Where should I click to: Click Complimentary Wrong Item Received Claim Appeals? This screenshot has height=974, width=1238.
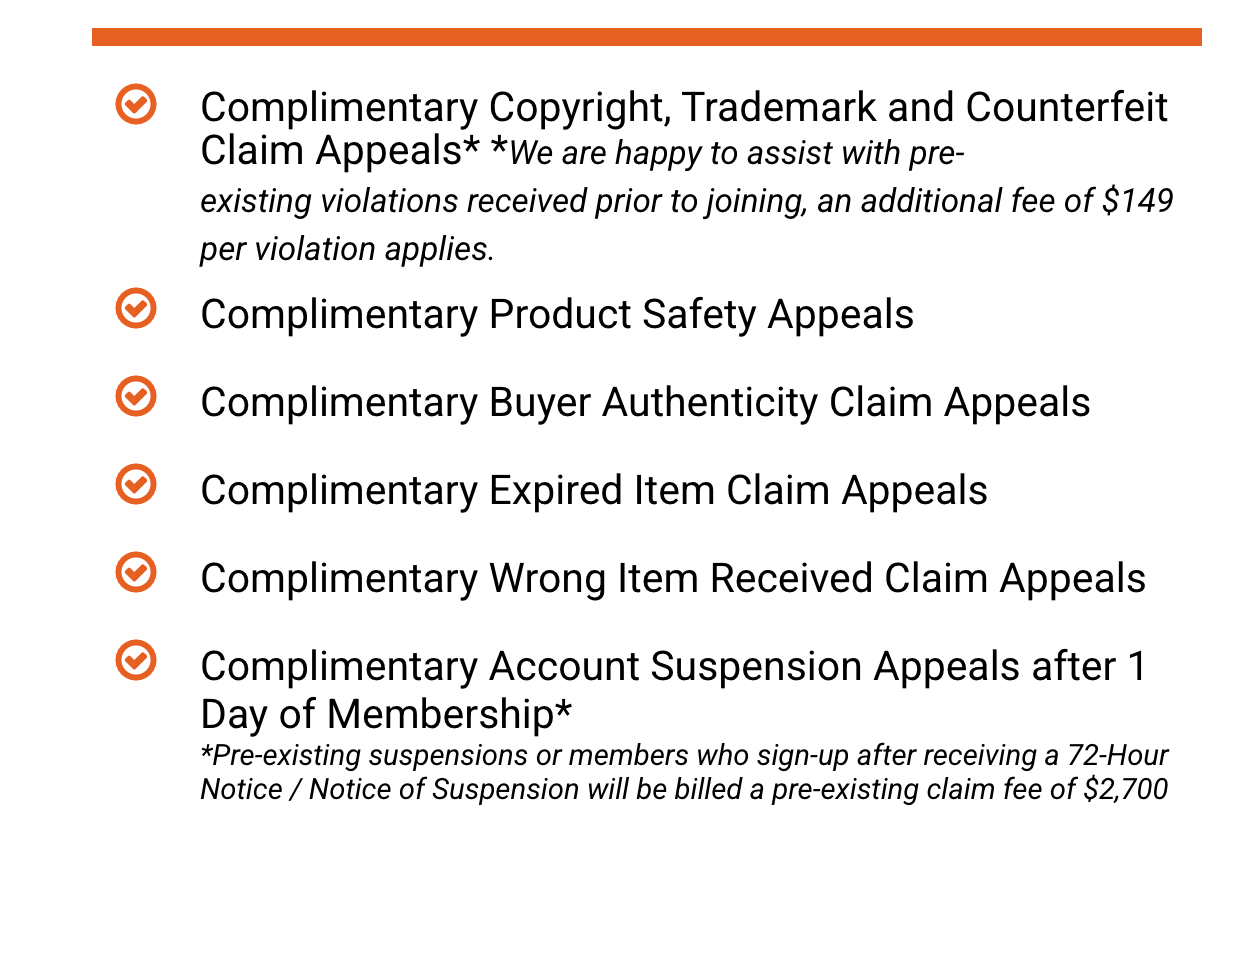(x=672, y=578)
